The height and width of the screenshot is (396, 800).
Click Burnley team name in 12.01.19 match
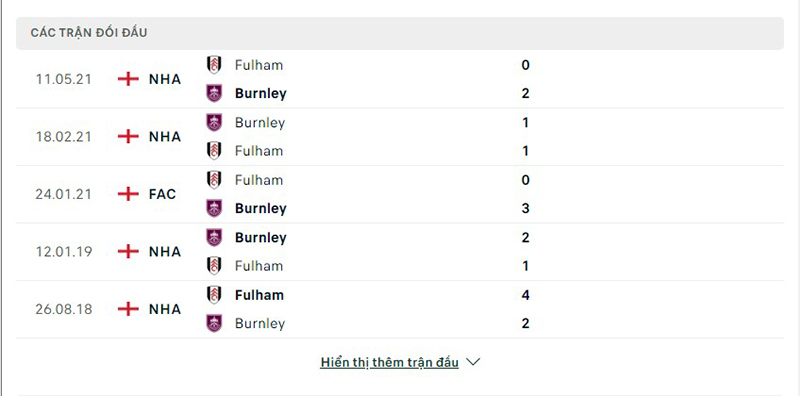pos(261,238)
